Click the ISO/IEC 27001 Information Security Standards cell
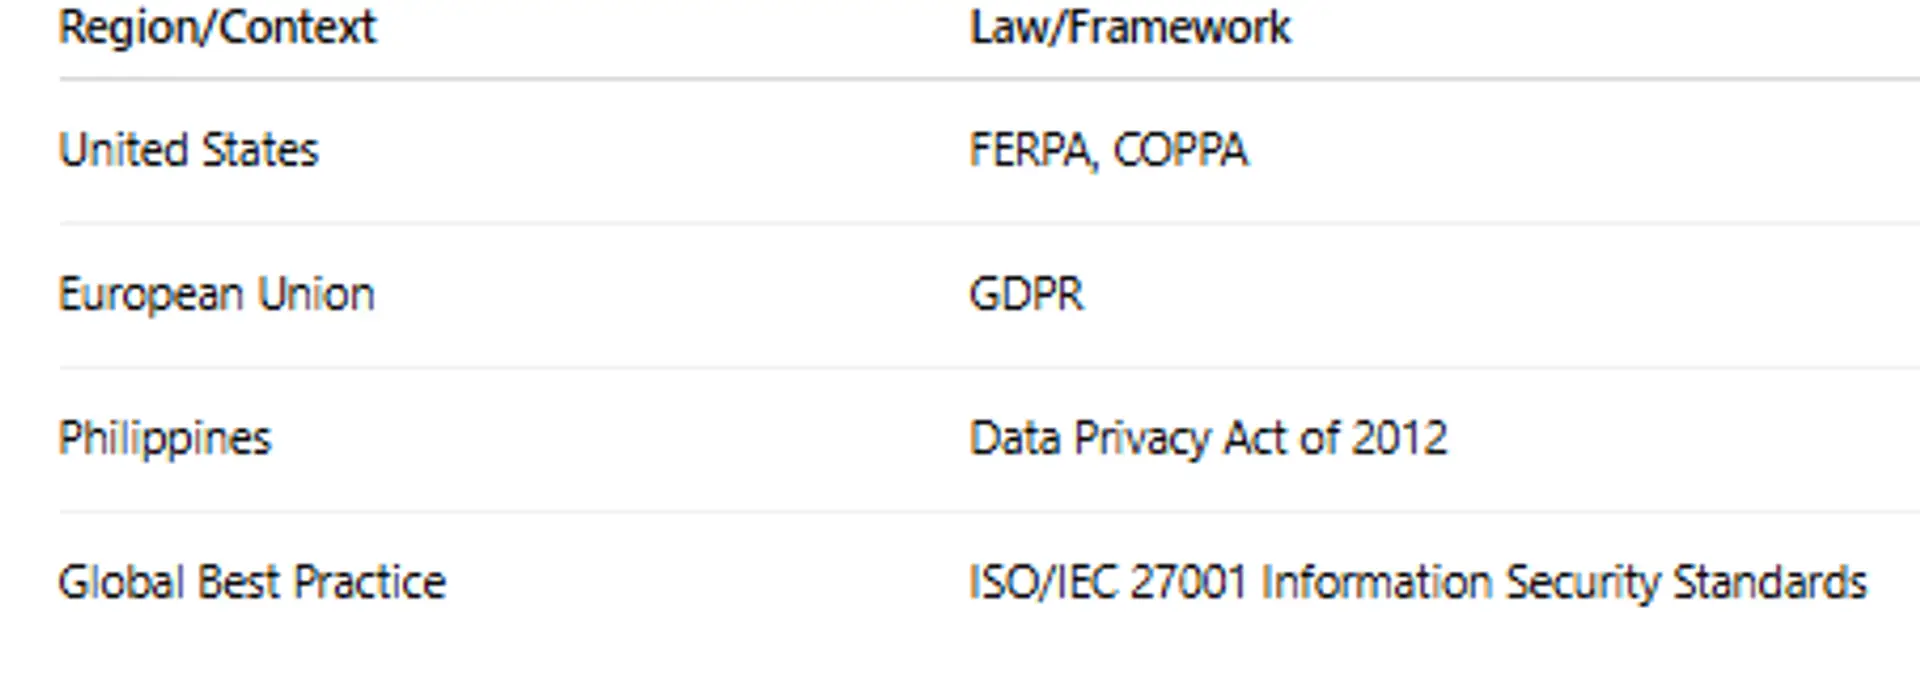The image size is (1920, 674). [1417, 582]
